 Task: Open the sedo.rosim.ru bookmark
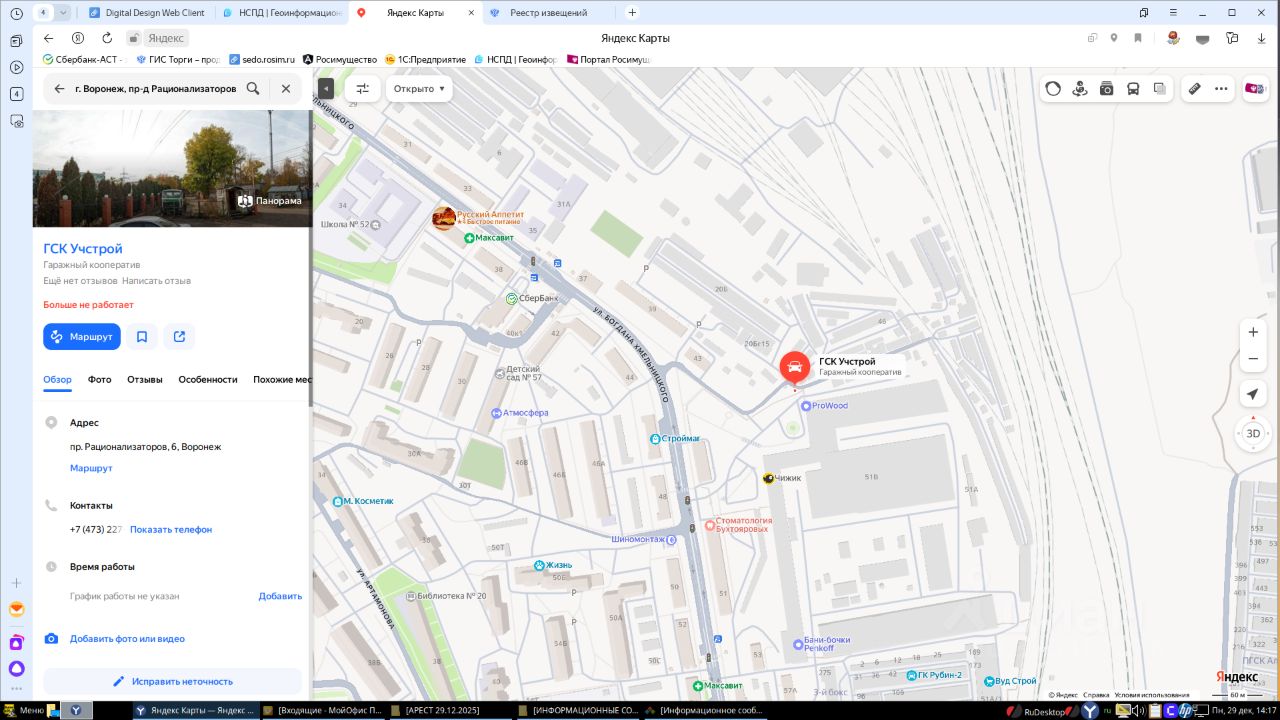[262, 59]
